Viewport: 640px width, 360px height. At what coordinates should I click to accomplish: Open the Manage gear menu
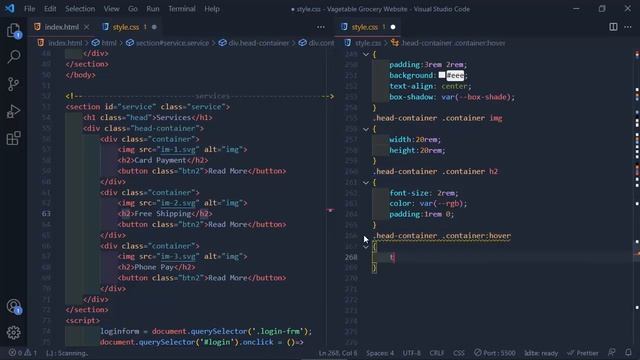pos(13,333)
